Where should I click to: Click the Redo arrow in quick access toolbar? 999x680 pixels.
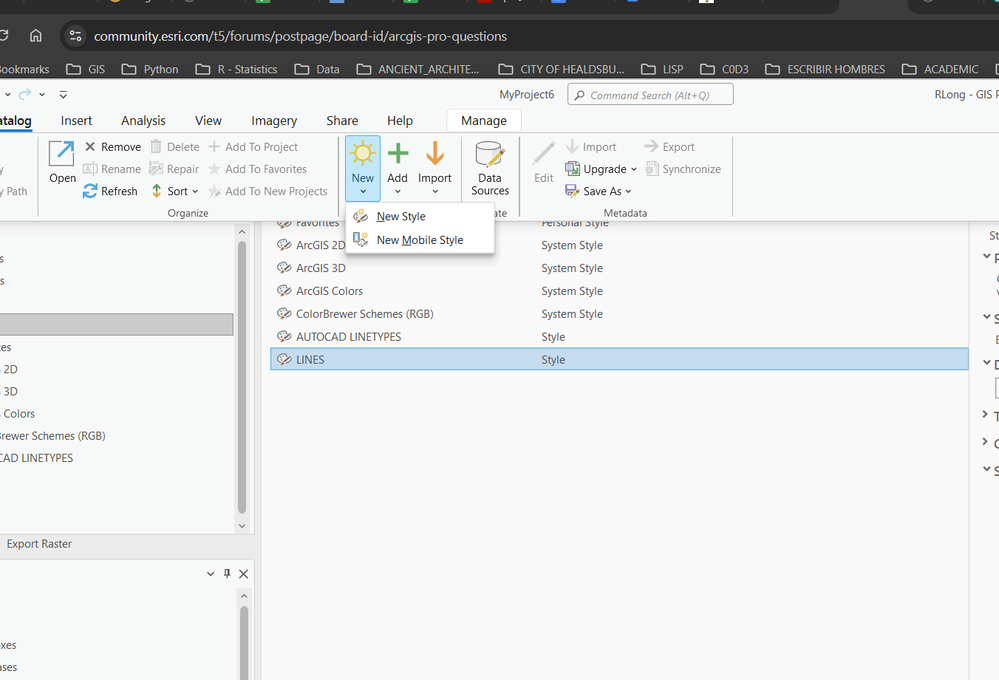click(24, 94)
